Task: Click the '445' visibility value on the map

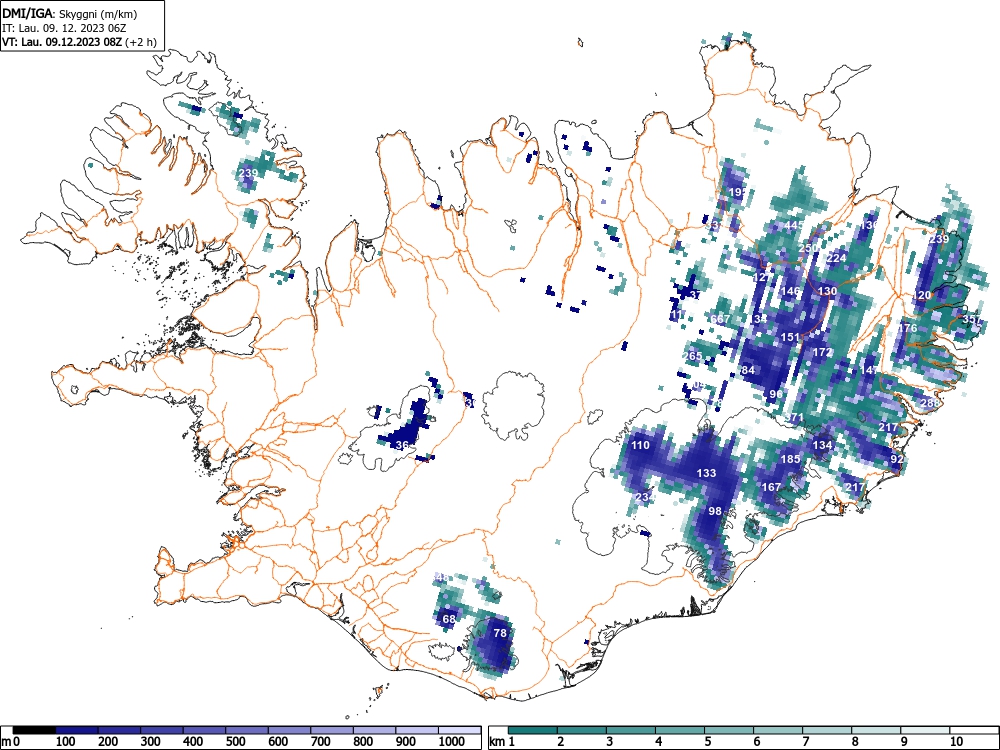Action: coord(794,225)
